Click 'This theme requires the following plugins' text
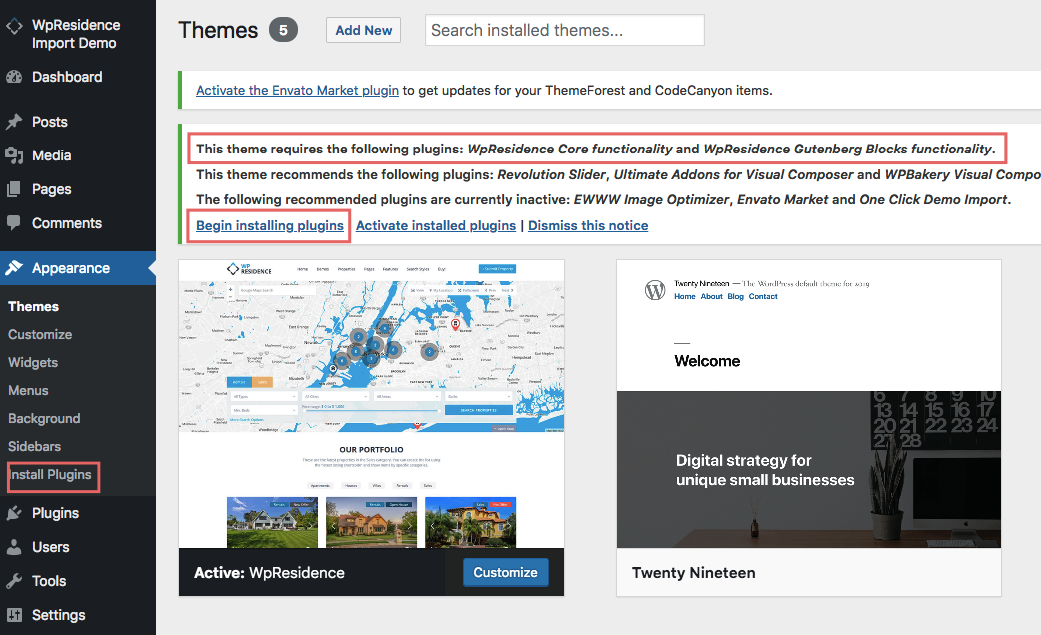Viewport: 1041px width, 635px height. [x=596, y=149]
